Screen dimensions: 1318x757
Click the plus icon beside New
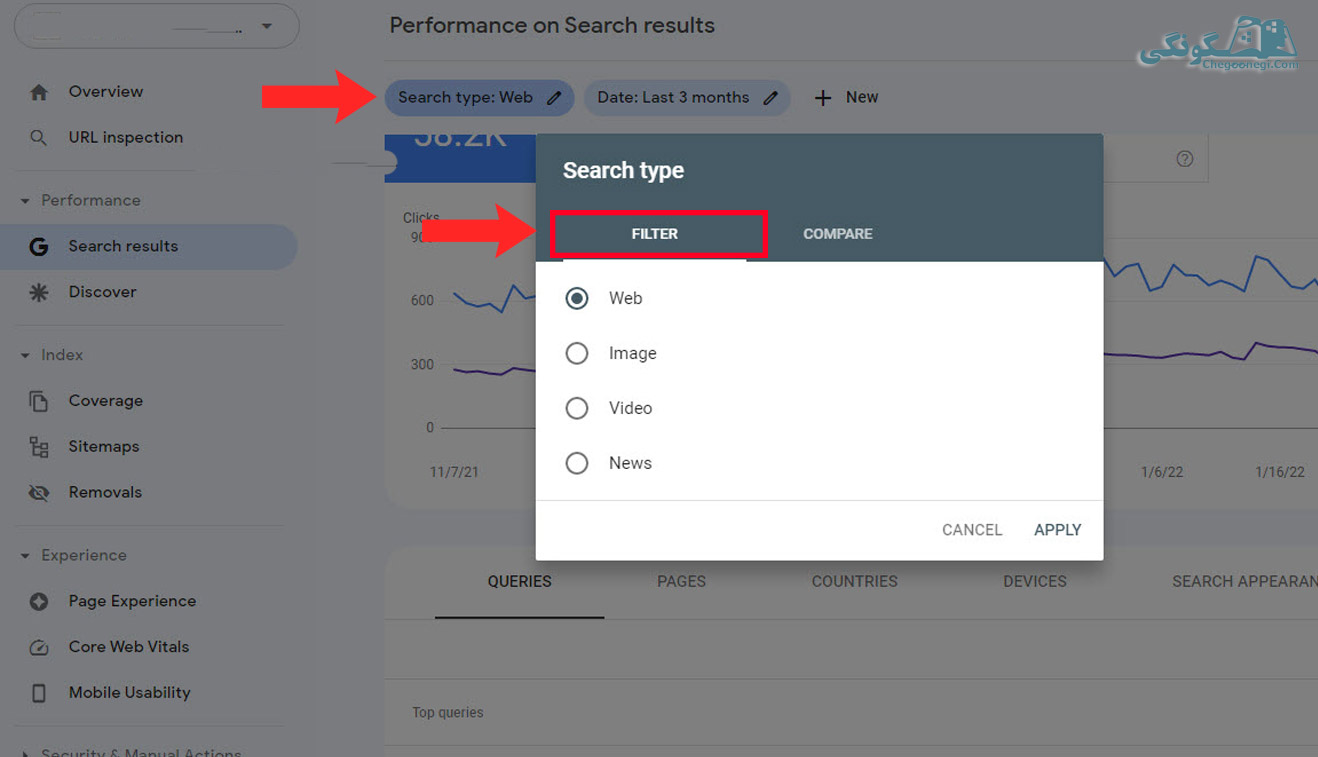pos(823,98)
